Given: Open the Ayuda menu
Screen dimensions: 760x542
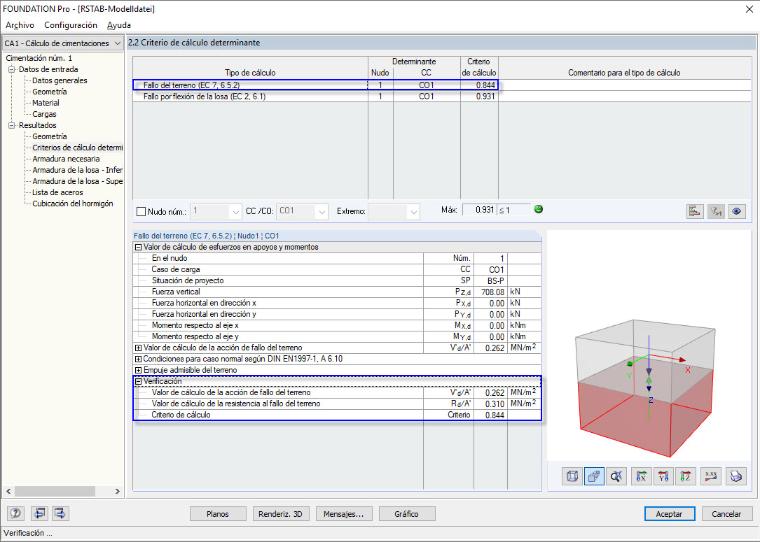Looking at the screenshot, I should (x=119, y=25).
